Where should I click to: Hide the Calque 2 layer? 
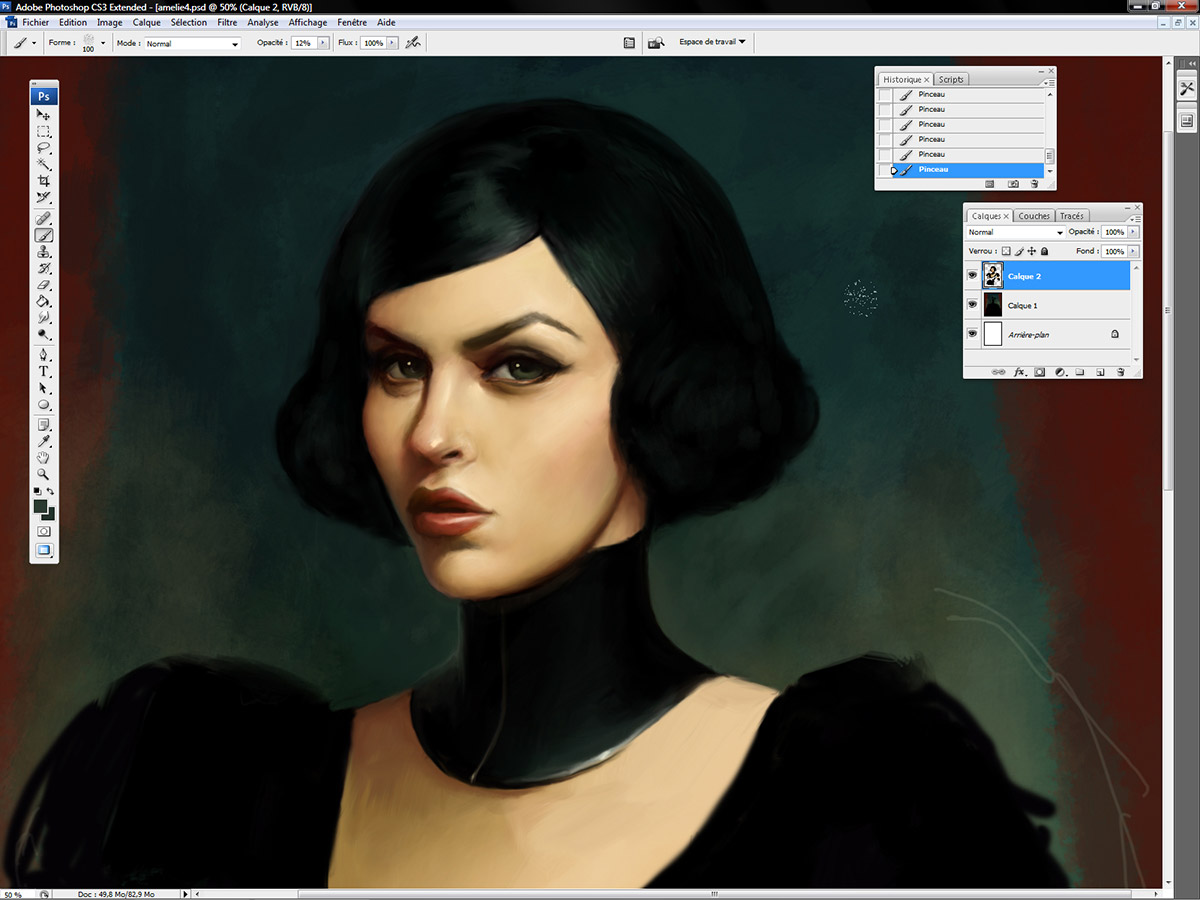coord(972,276)
